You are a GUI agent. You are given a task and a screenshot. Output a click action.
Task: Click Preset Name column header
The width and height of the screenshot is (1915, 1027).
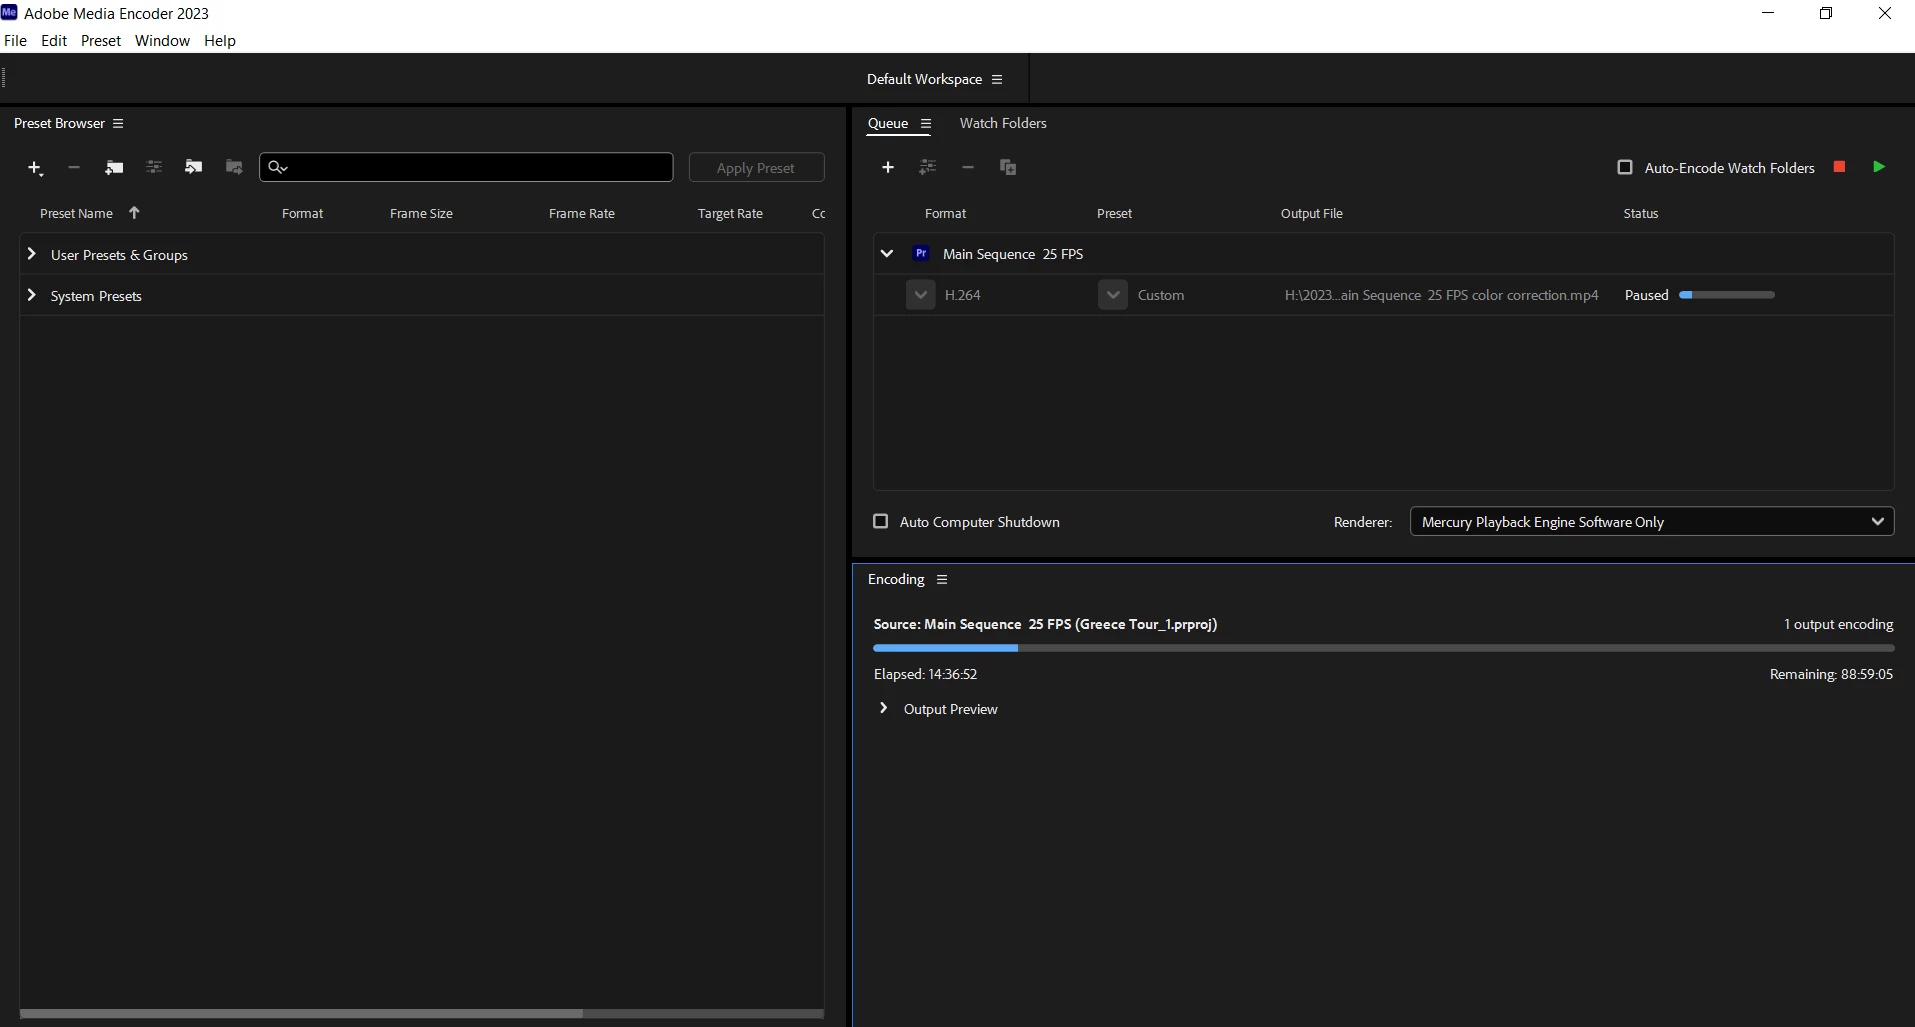coord(76,213)
